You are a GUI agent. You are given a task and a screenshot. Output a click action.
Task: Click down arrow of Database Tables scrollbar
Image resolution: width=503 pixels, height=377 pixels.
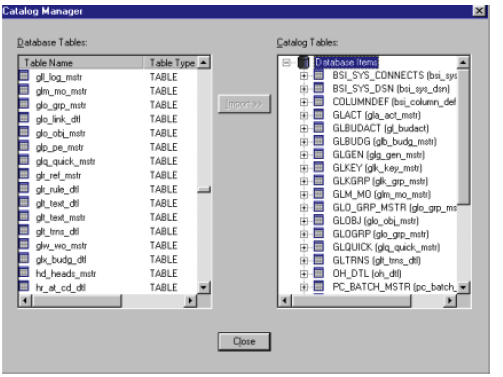point(204,287)
